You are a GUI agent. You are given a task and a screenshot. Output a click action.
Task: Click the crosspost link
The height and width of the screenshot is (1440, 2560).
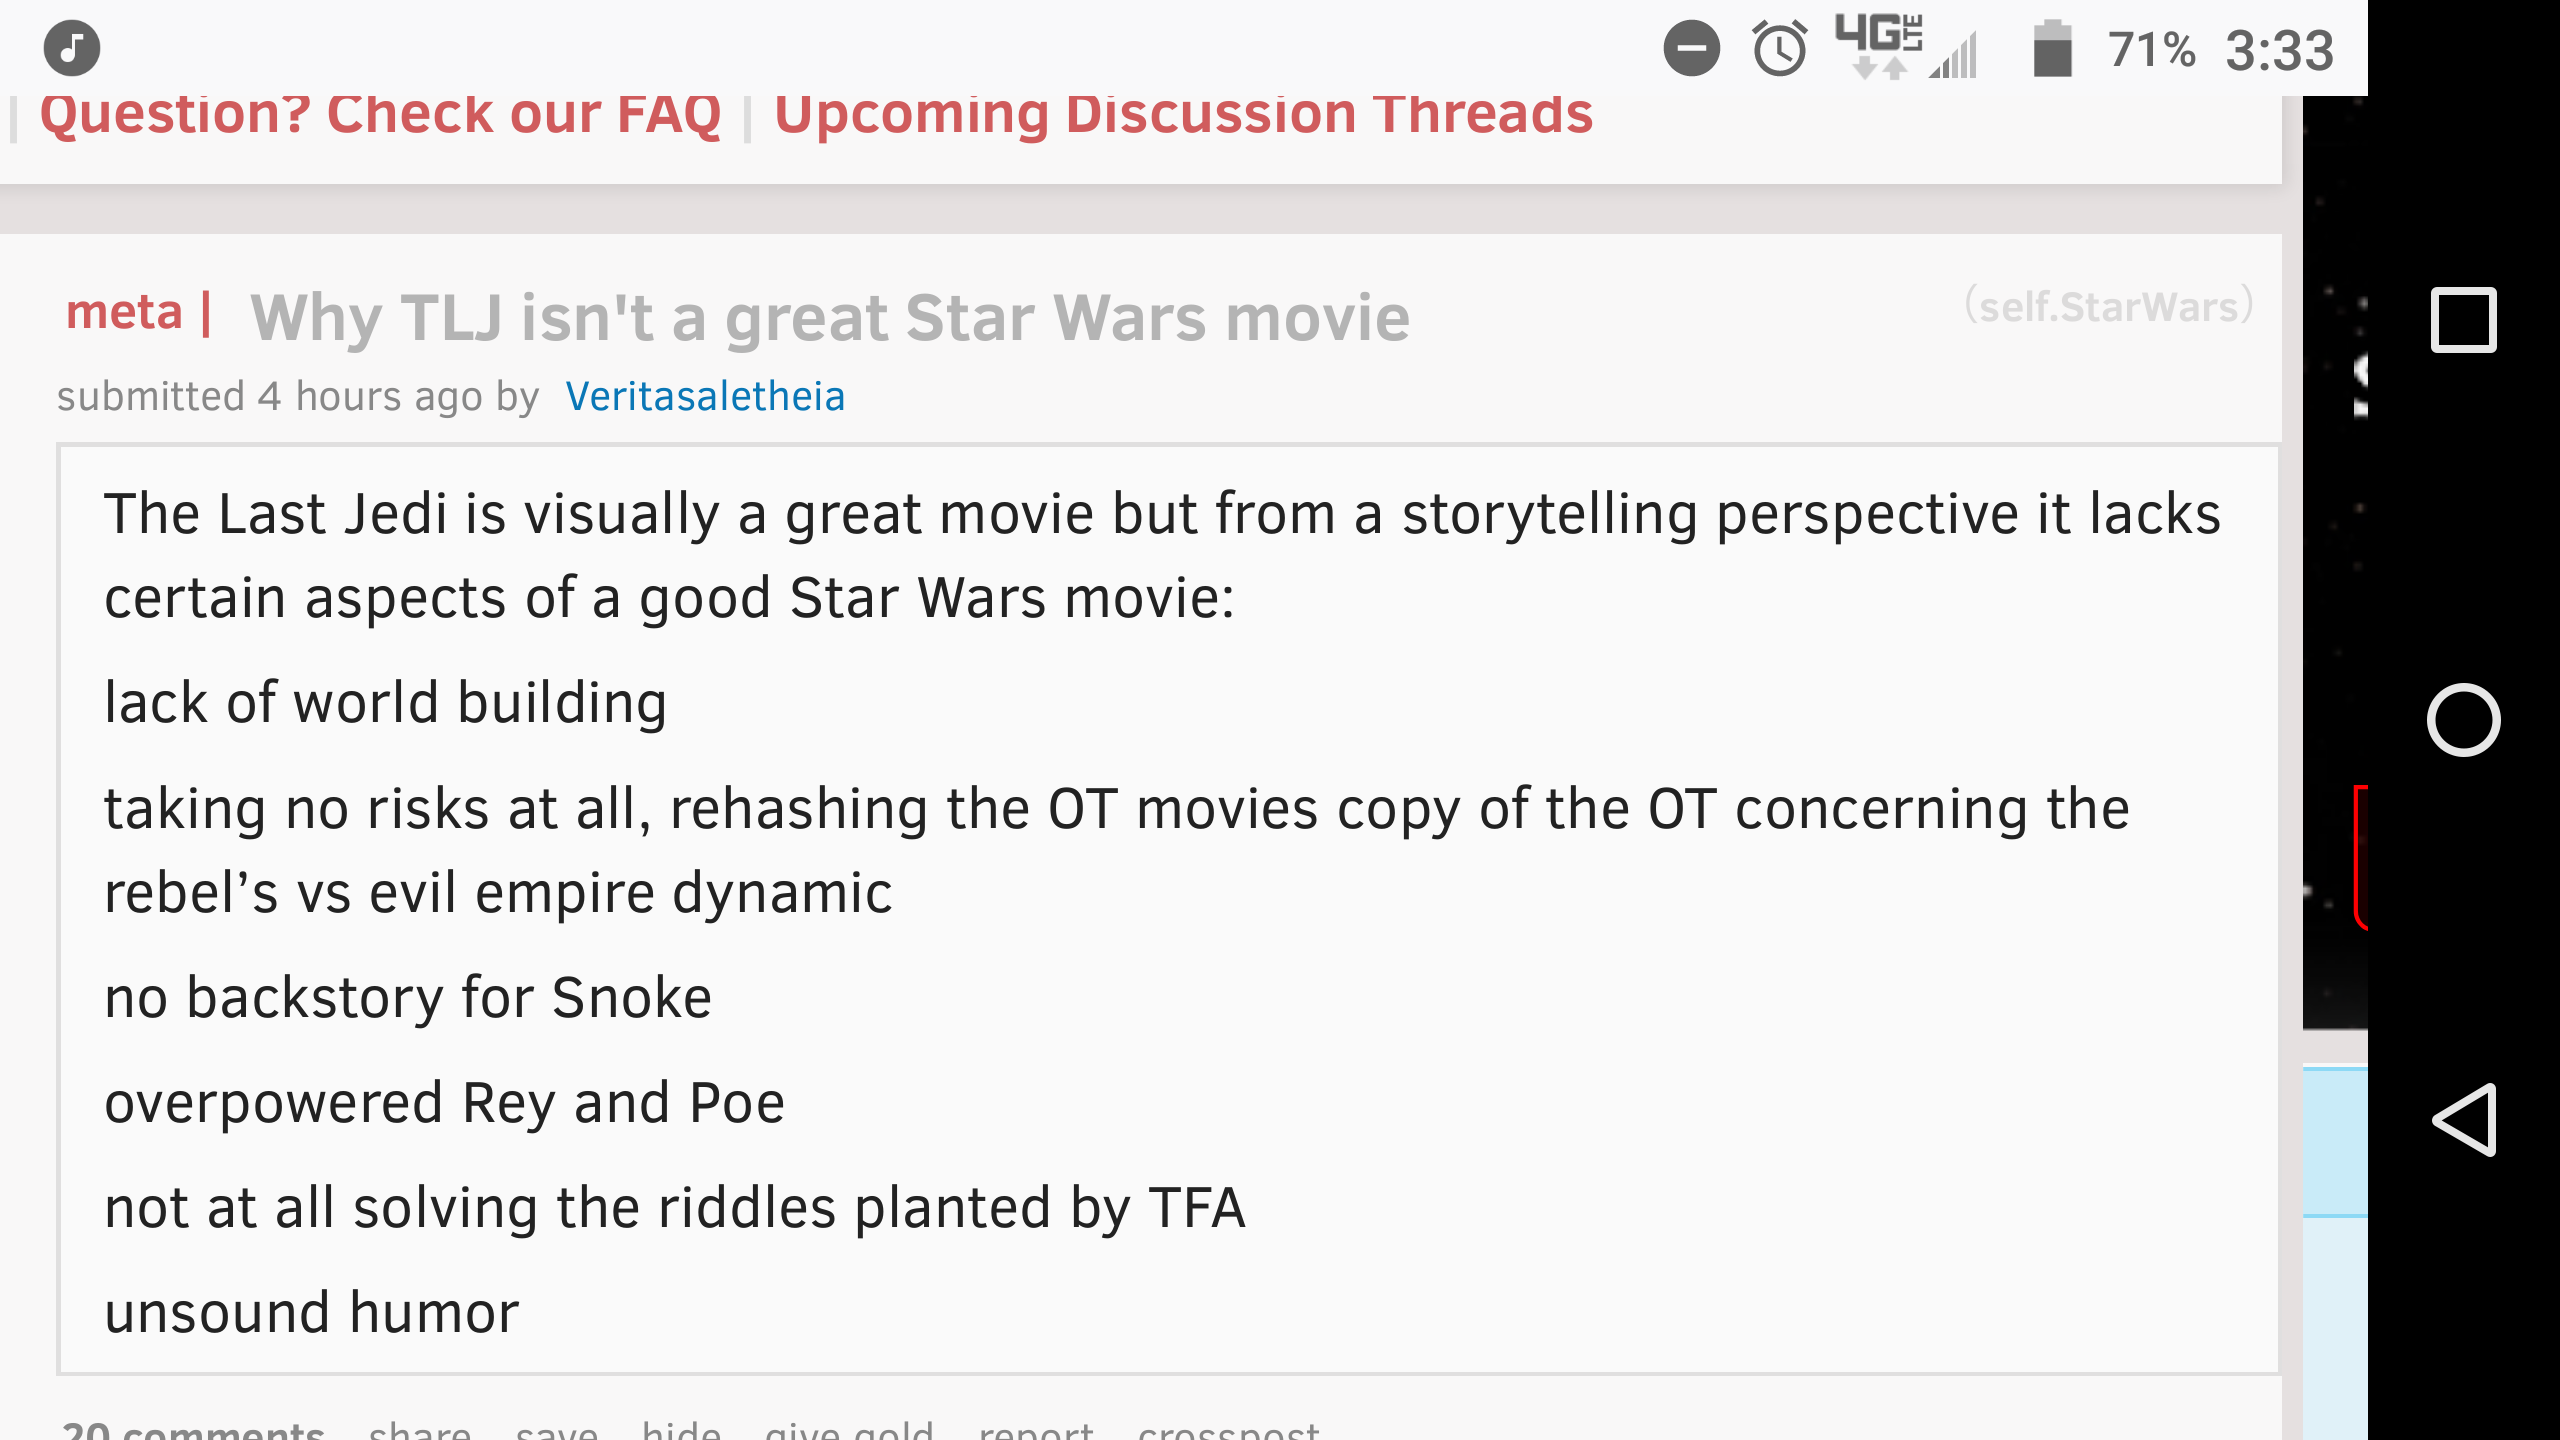[x=1228, y=1430]
